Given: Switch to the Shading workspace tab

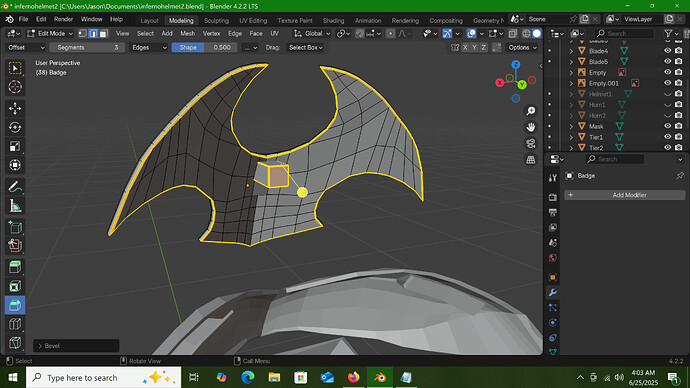Looking at the screenshot, I should click(x=334, y=21).
